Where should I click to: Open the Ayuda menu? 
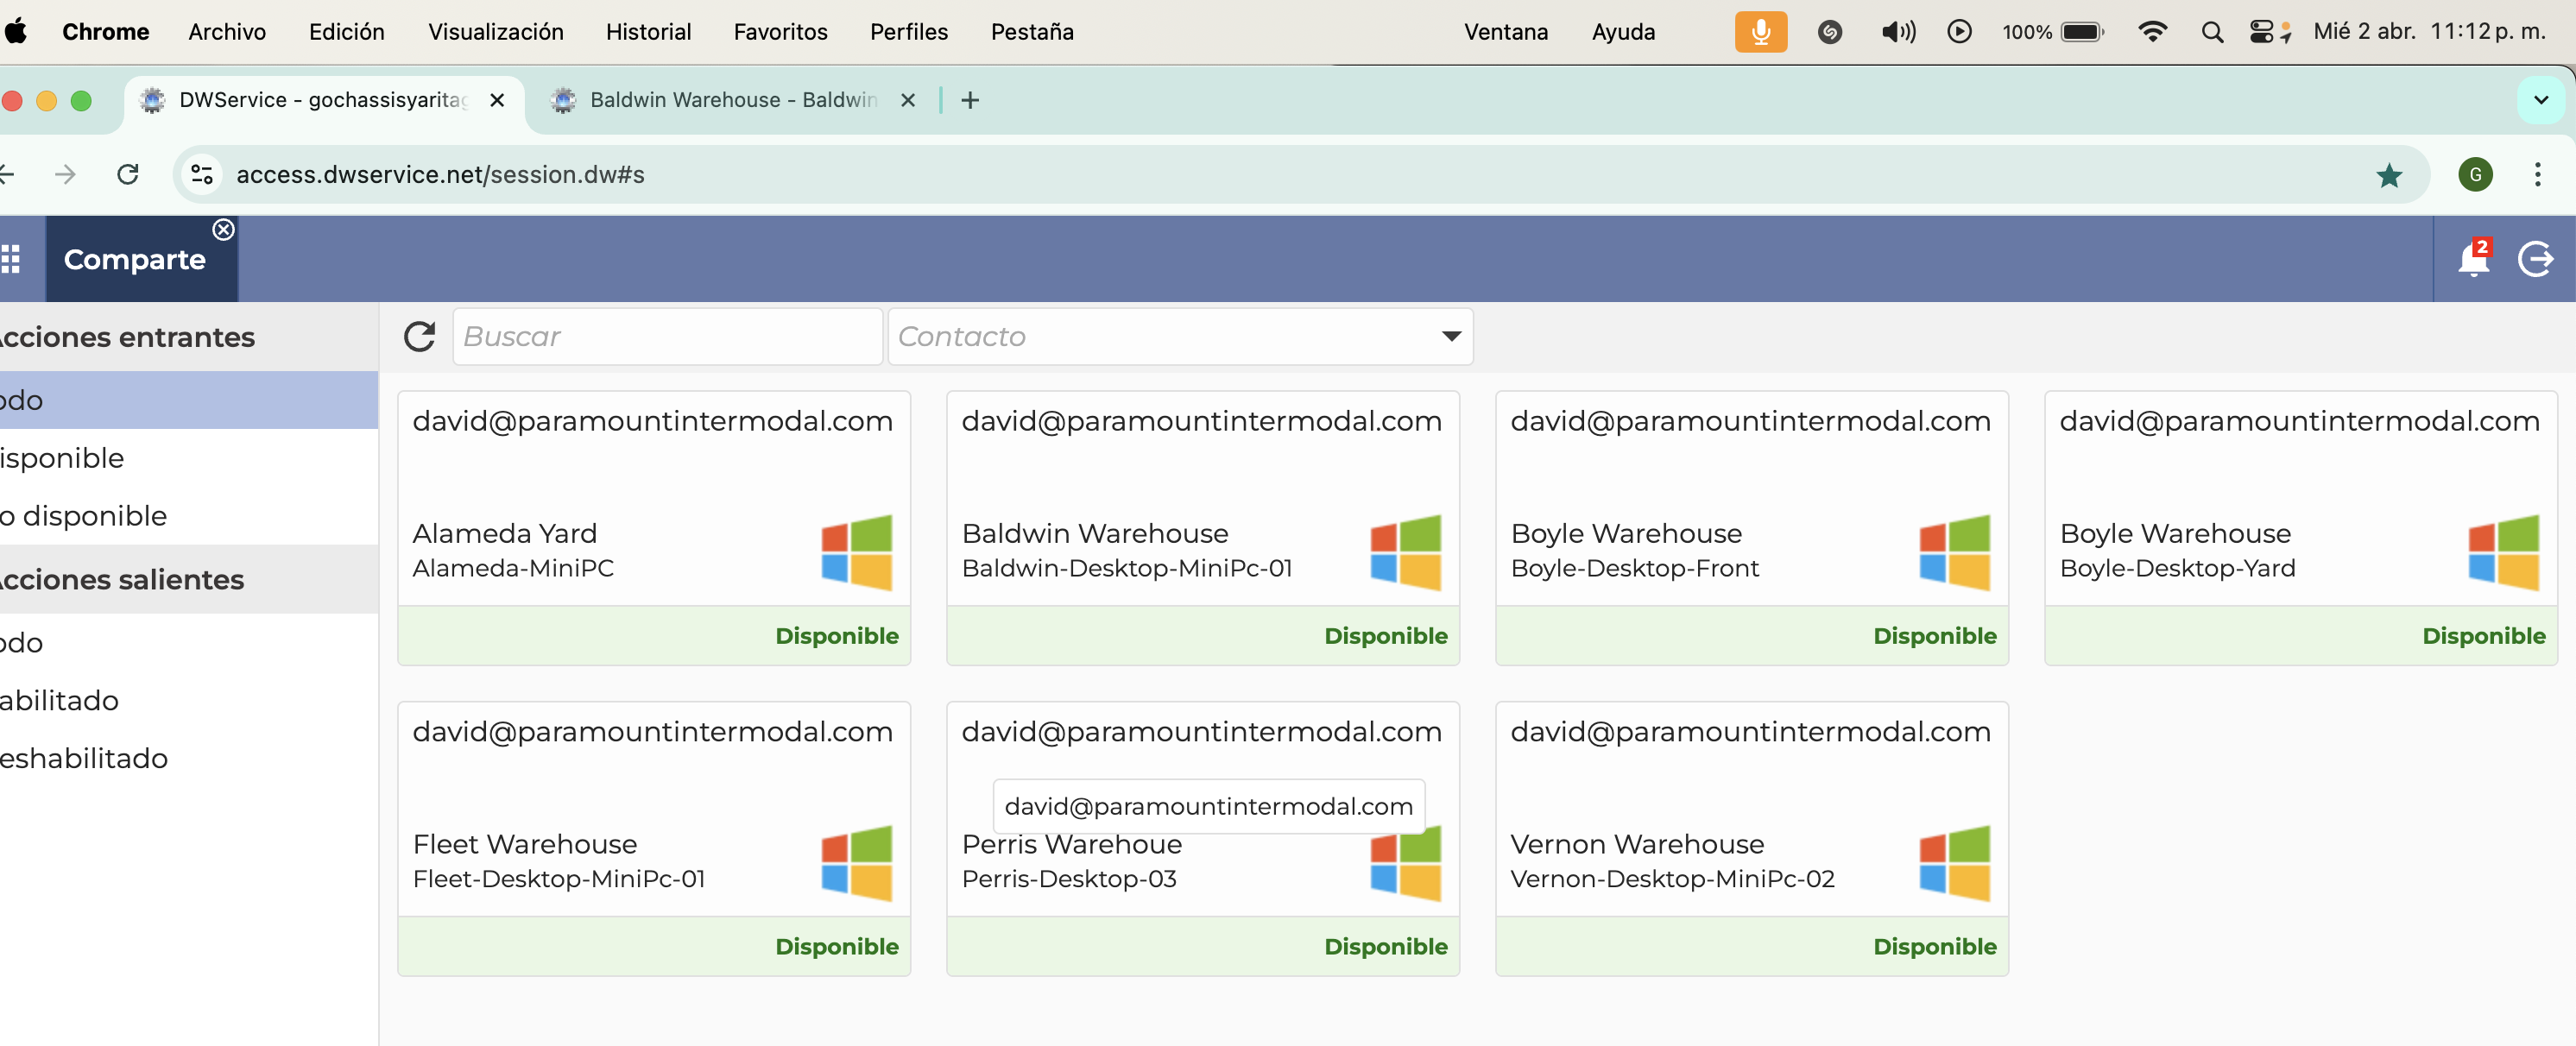[x=1623, y=32]
